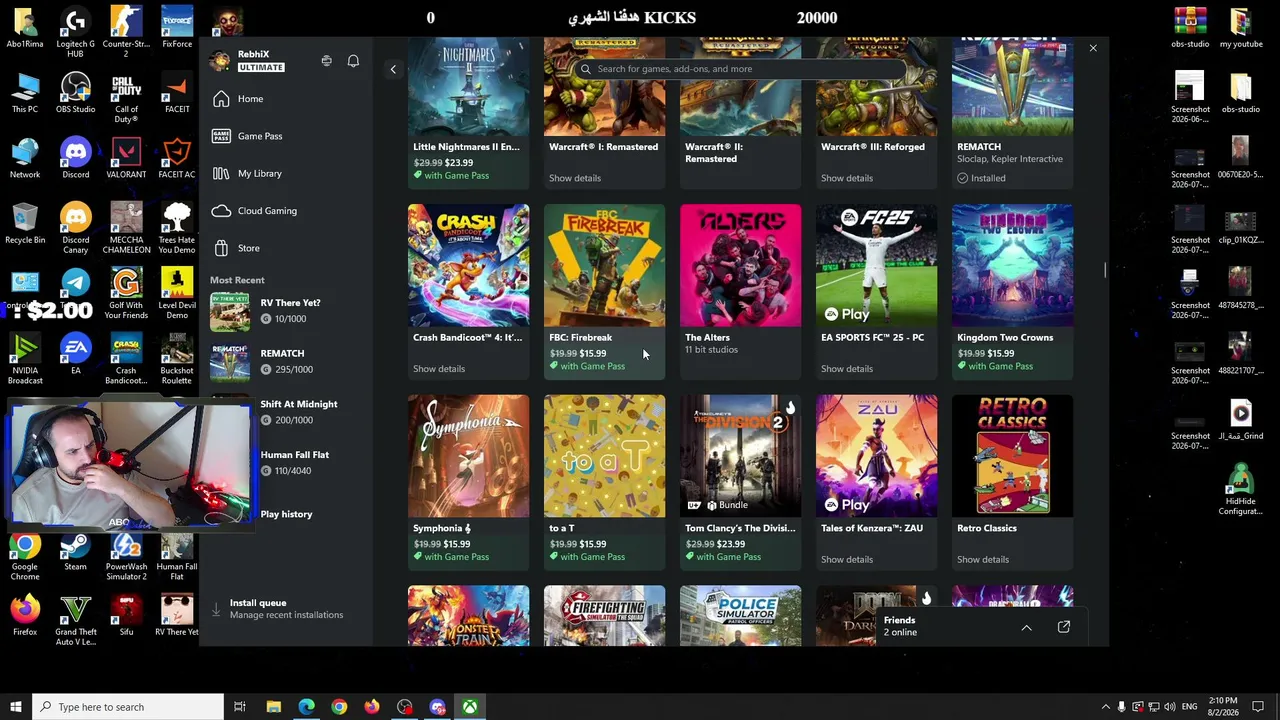Open File Explorer from the taskbar
The height and width of the screenshot is (720, 1280).
tap(273, 707)
